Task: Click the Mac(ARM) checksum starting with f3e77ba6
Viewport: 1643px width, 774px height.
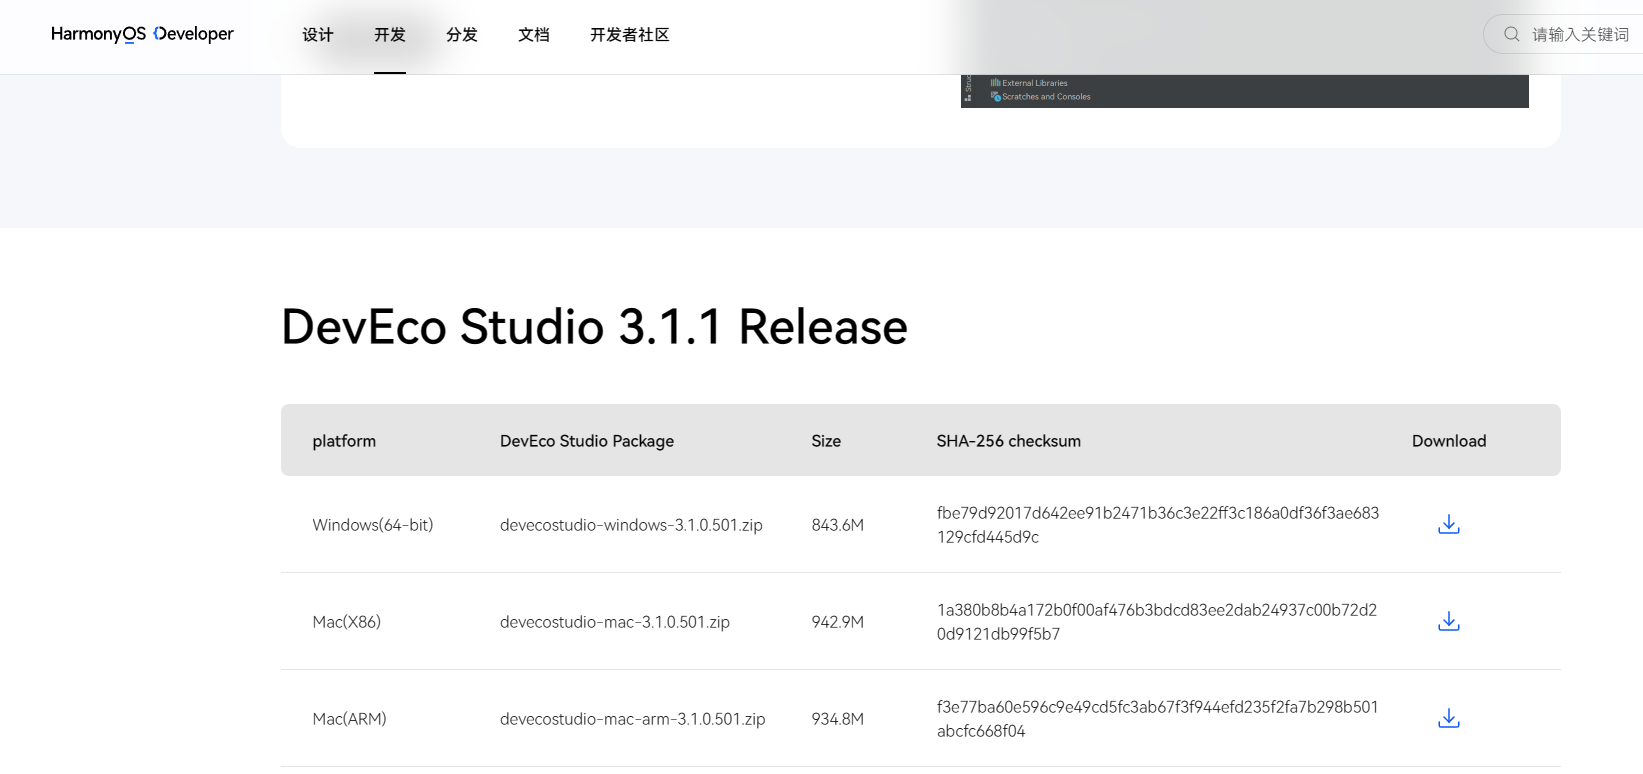Action: tap(1158, 719)
